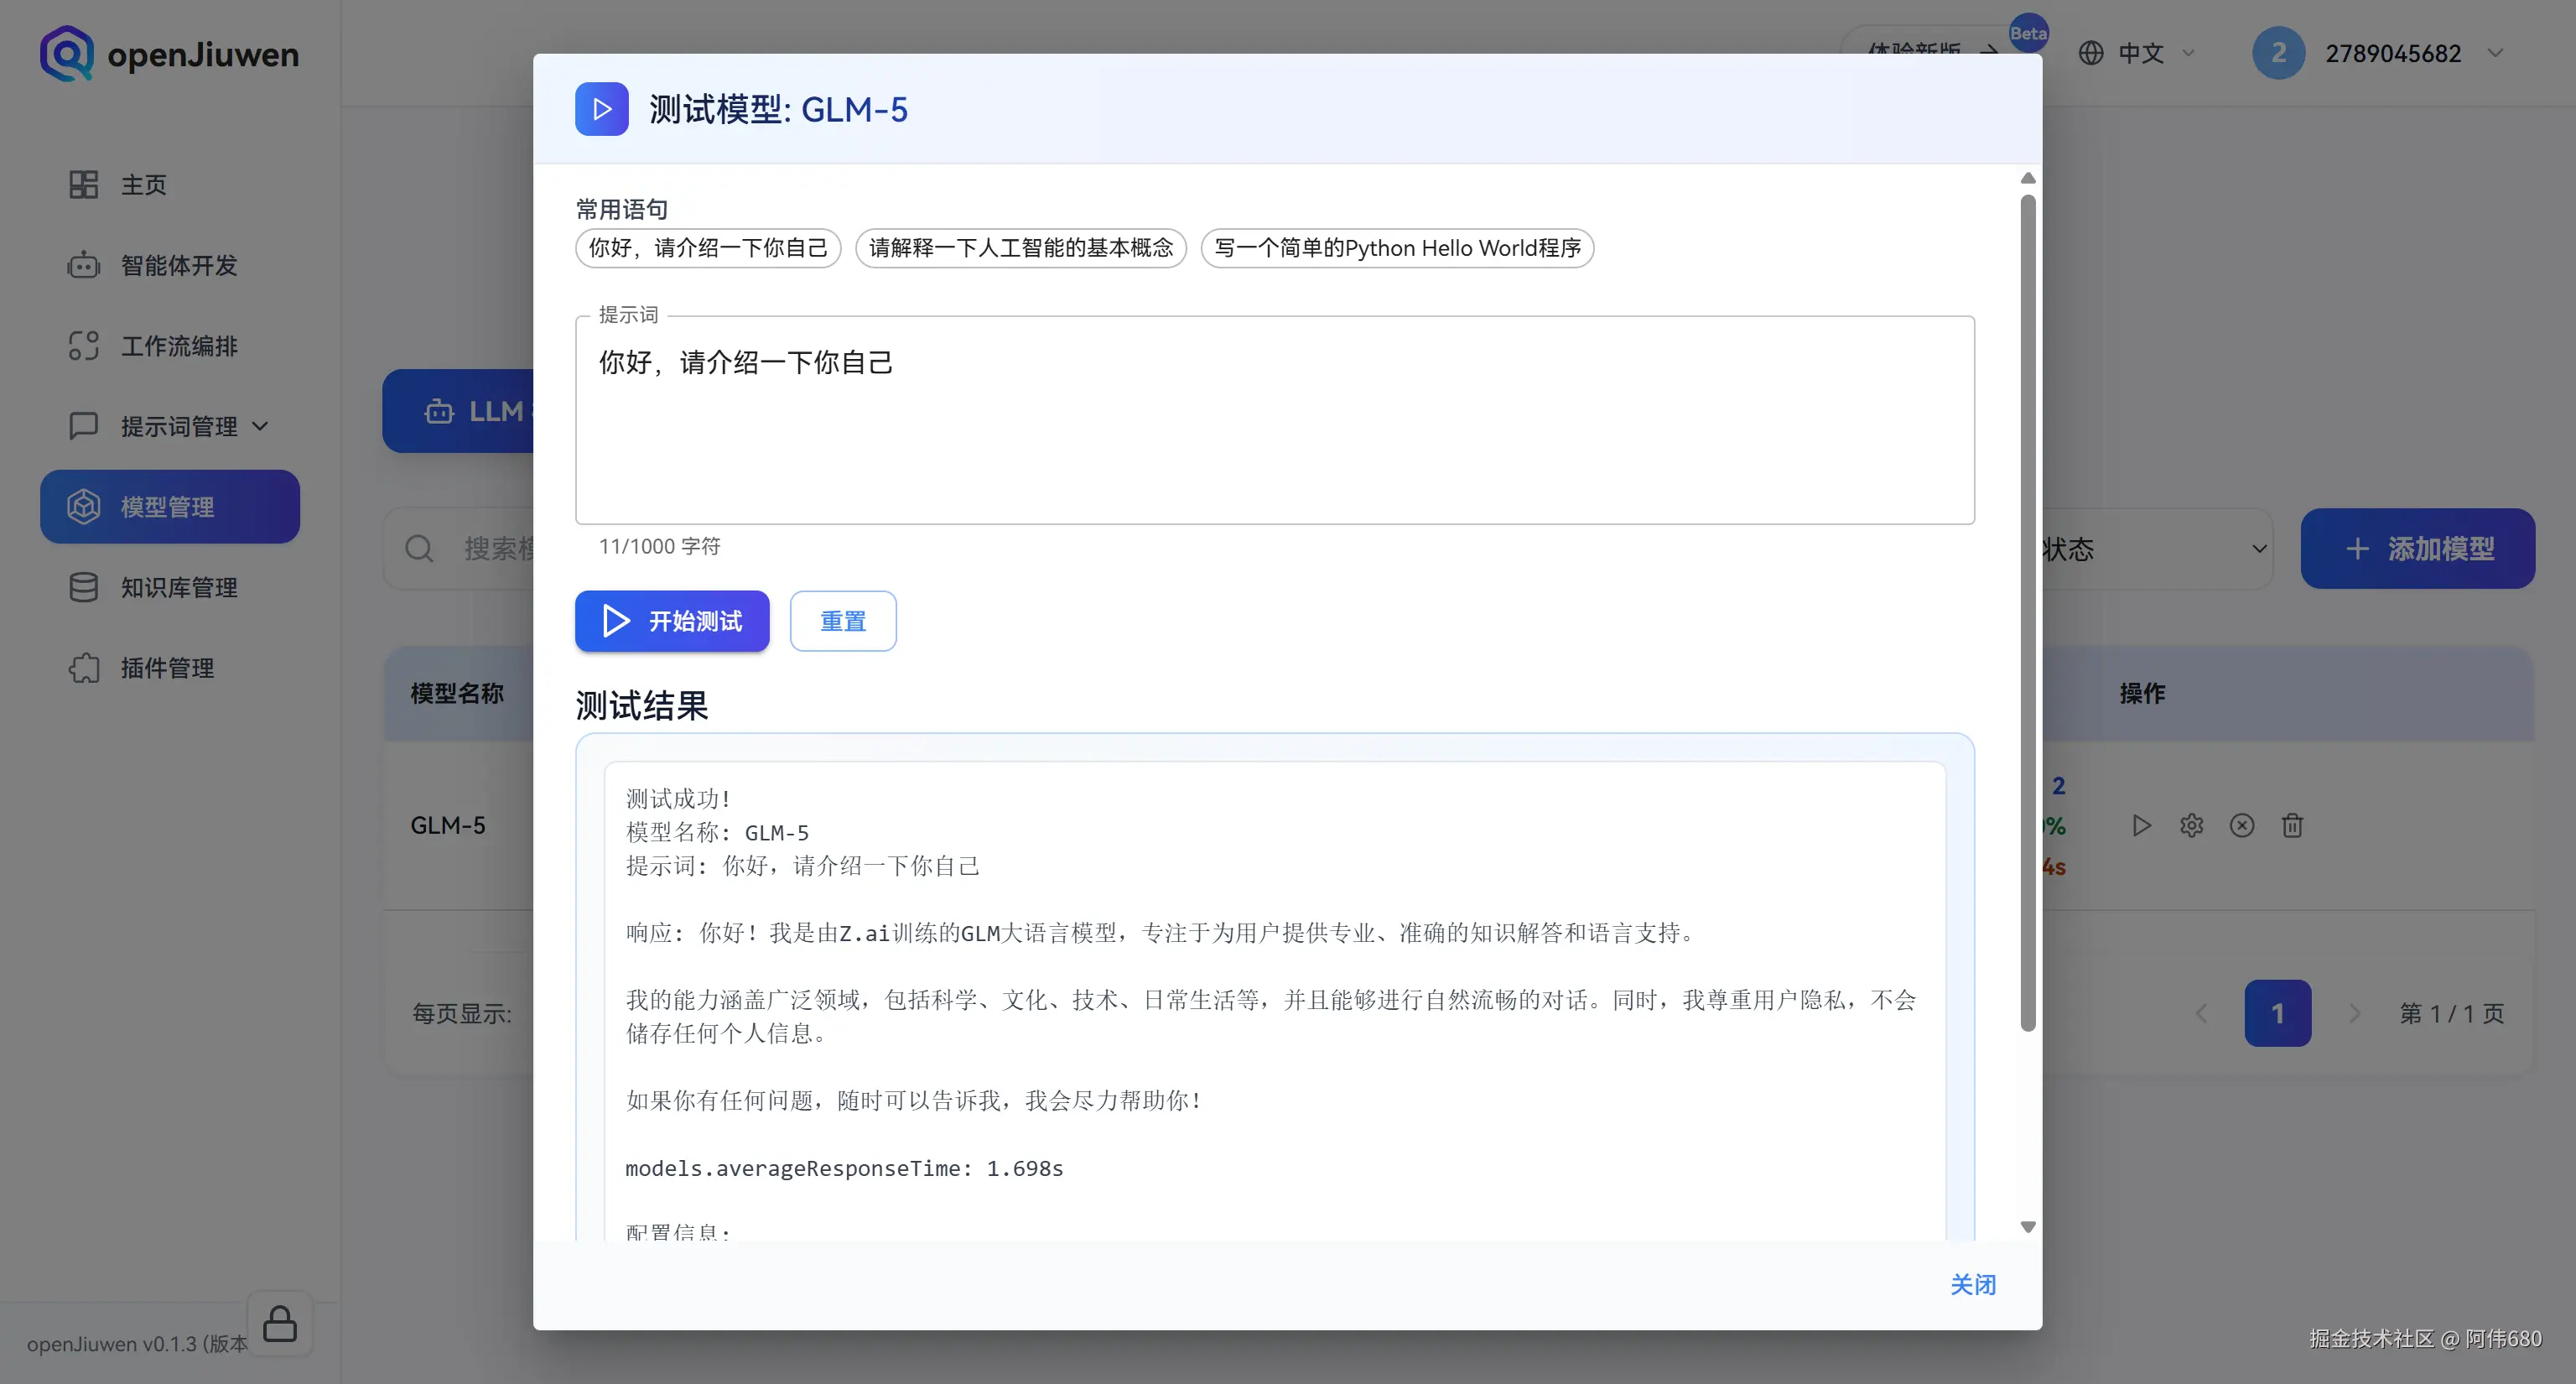The image size is (2576, 1384).
Task: Click the user avatar circle
Action: point(2278,53)
